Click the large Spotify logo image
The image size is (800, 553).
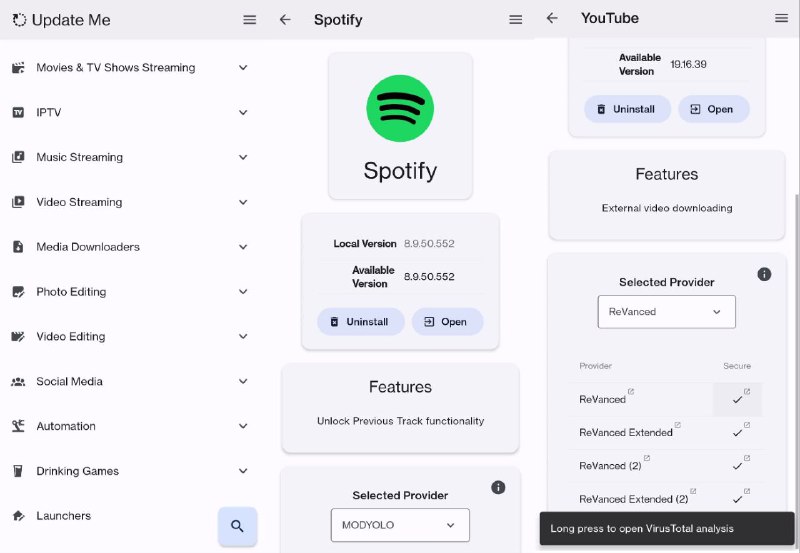[400, 108]
